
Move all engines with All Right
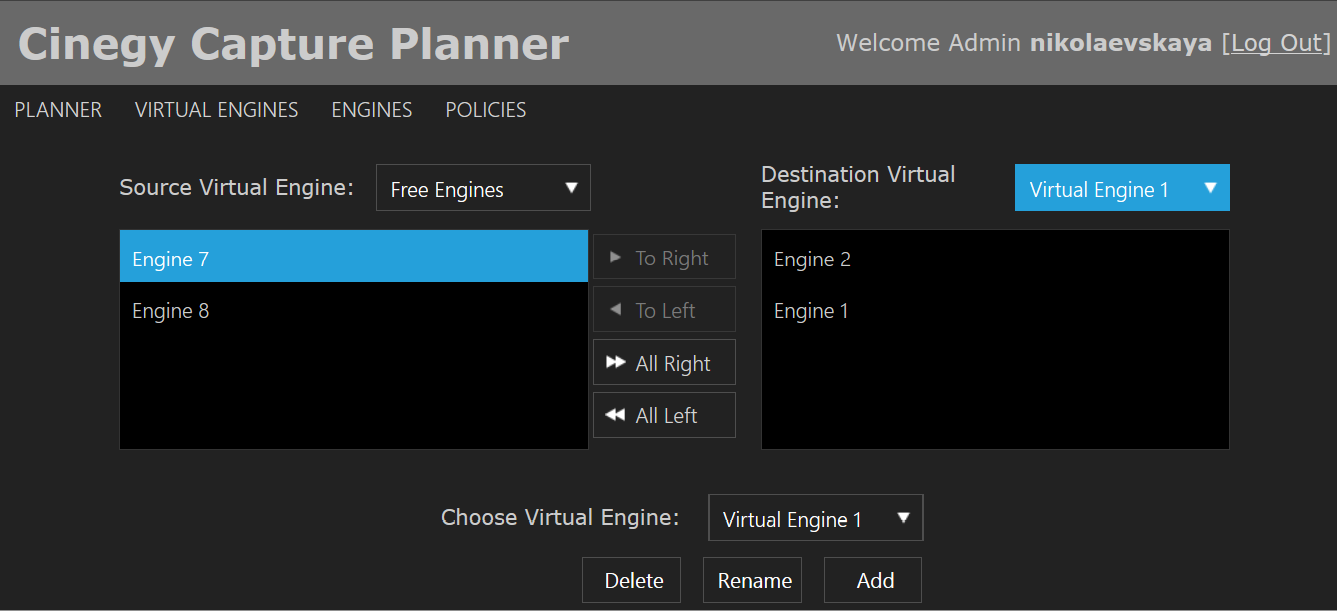click(664, 362)
